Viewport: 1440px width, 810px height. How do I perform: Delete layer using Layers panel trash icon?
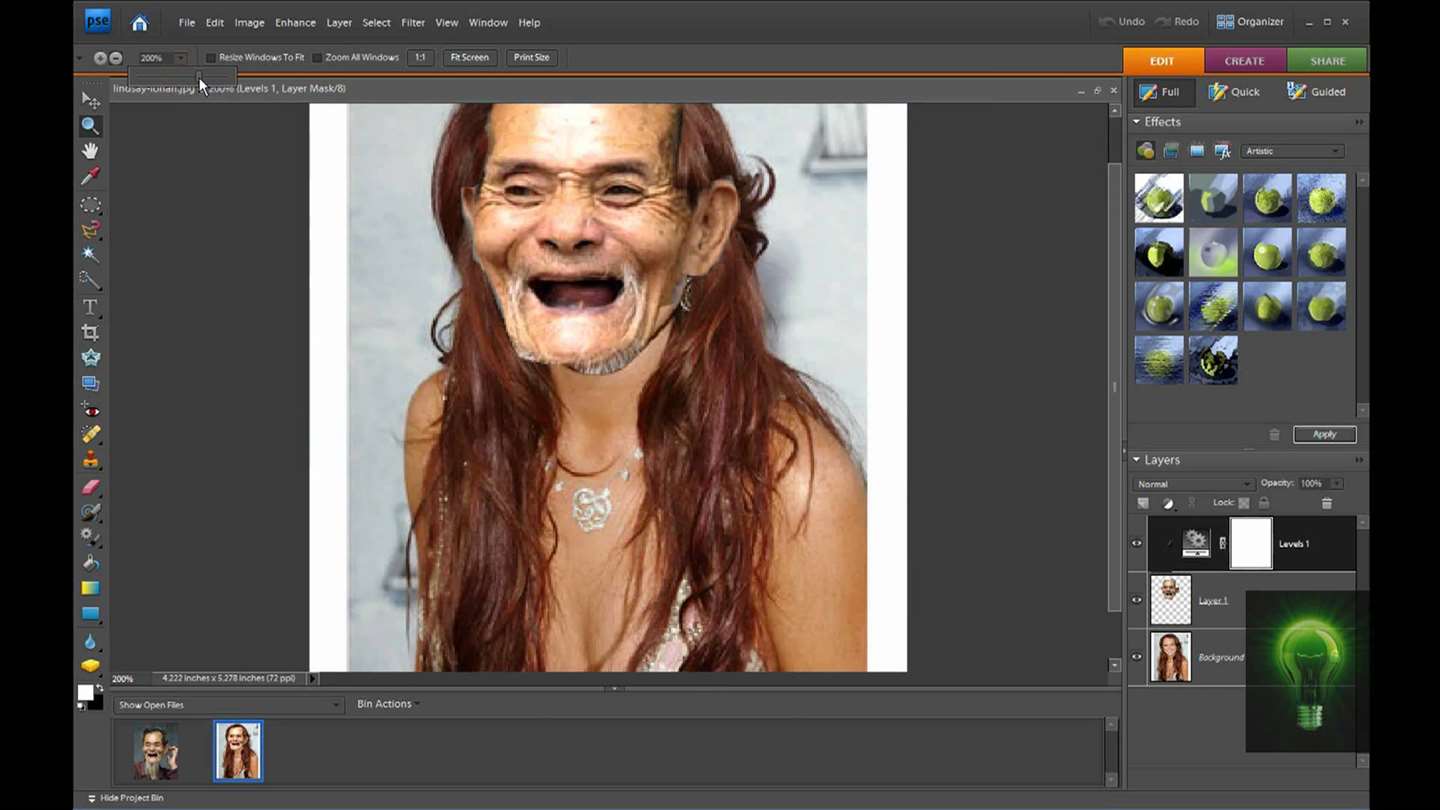point(1327,503)
